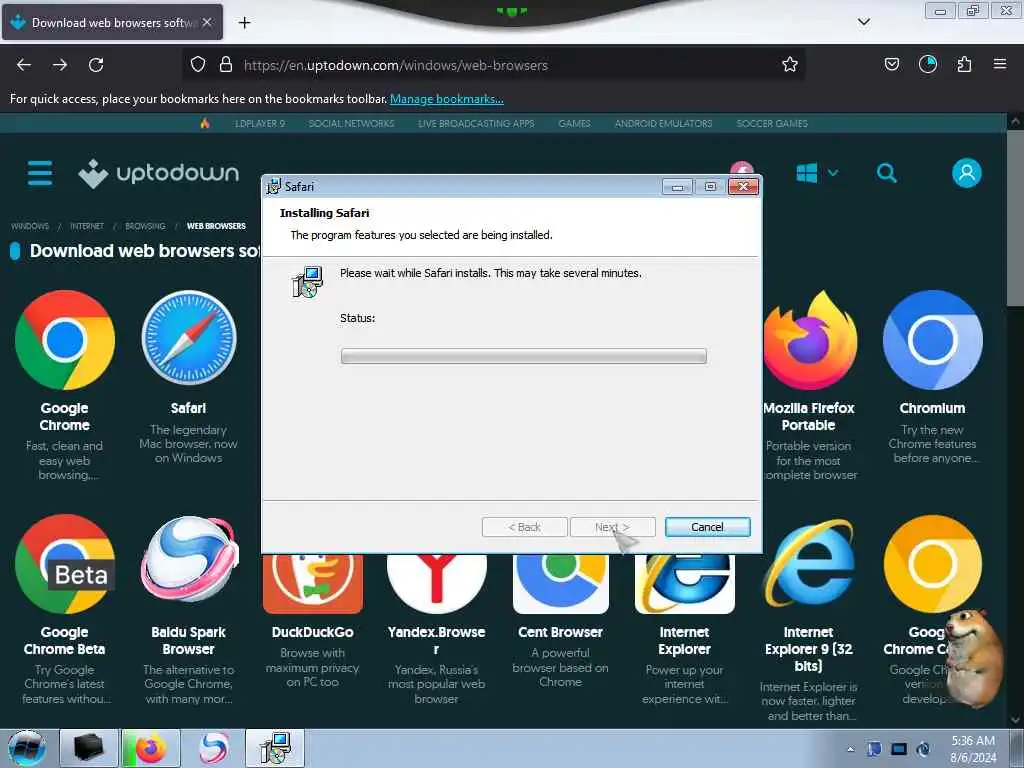
Task: Open the Internet Explorer app icon
Action: [x=684, y=584]
